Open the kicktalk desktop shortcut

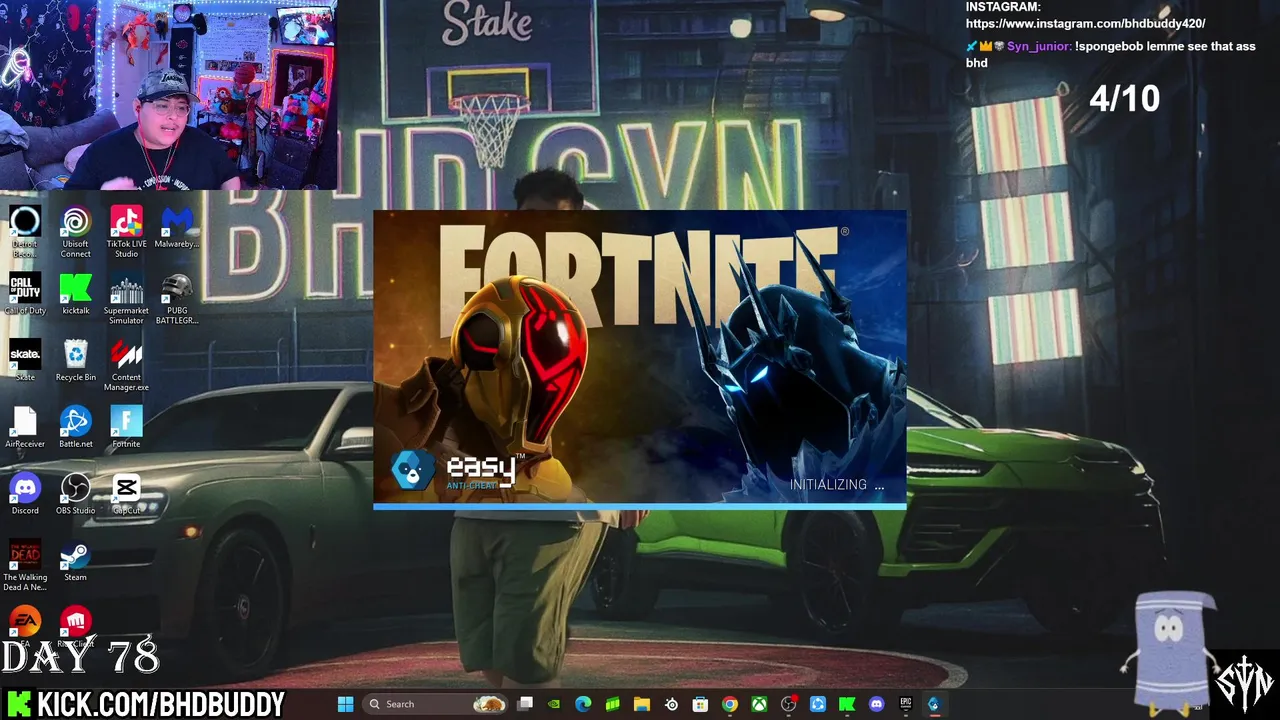(x=75, y=294)
